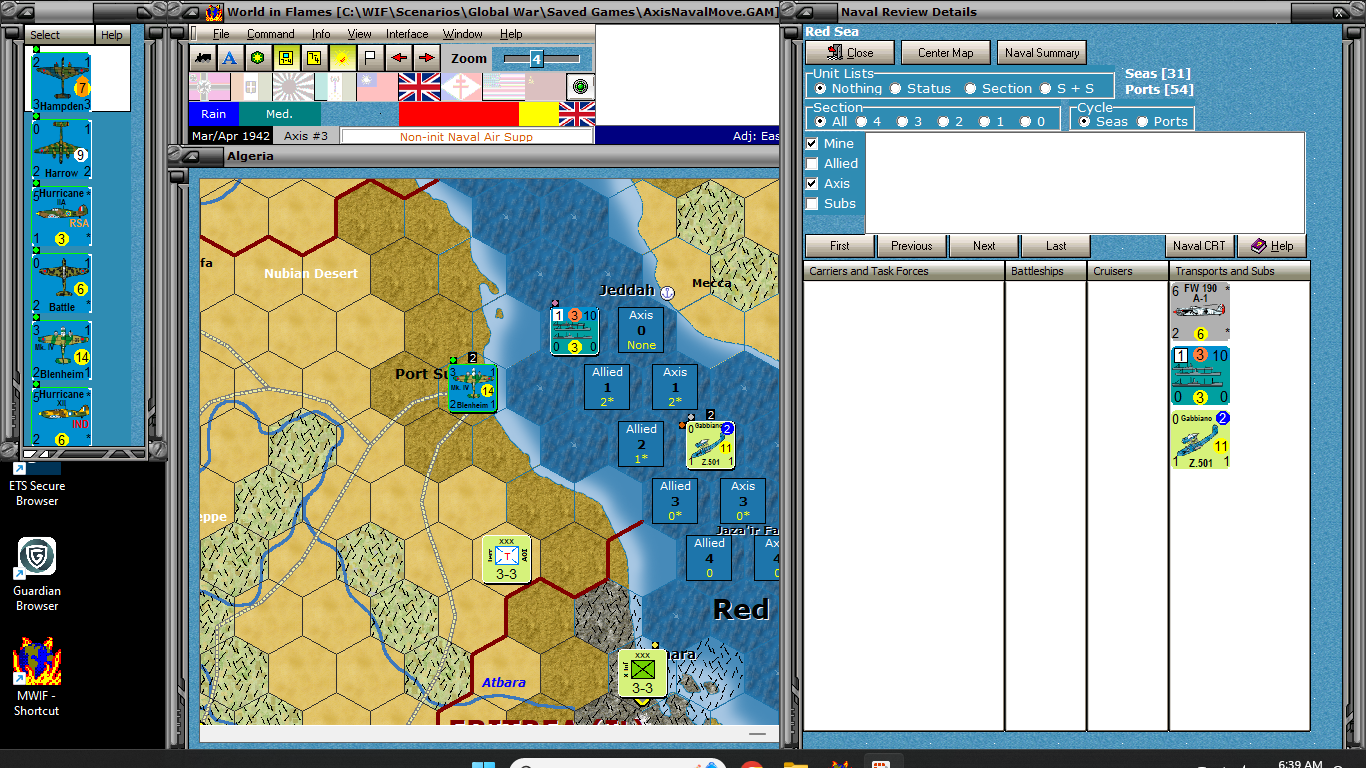Open the Interface menu
The height and width of the screenshot is (768, 1366).
click(x=407, y=34)
